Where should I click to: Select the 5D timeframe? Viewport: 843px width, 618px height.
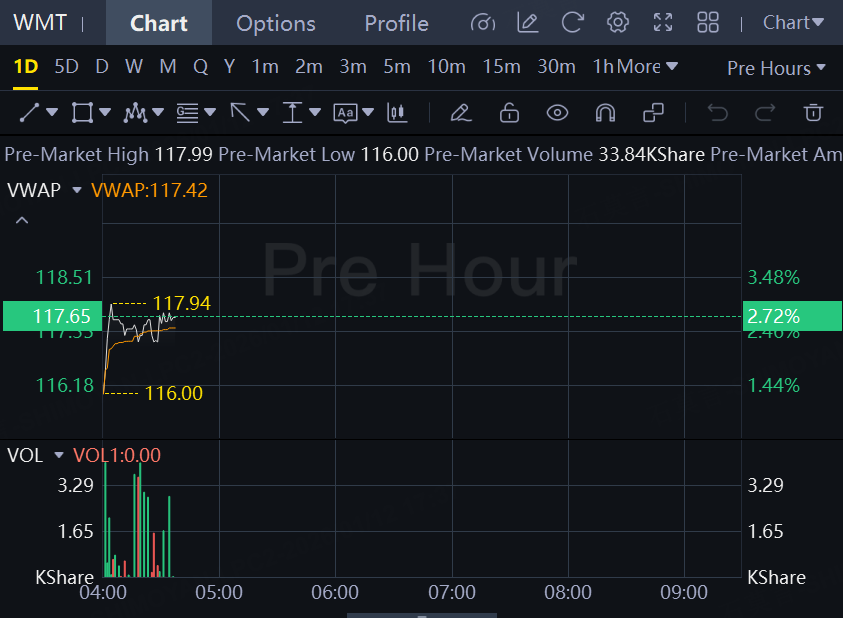[66, 67]
